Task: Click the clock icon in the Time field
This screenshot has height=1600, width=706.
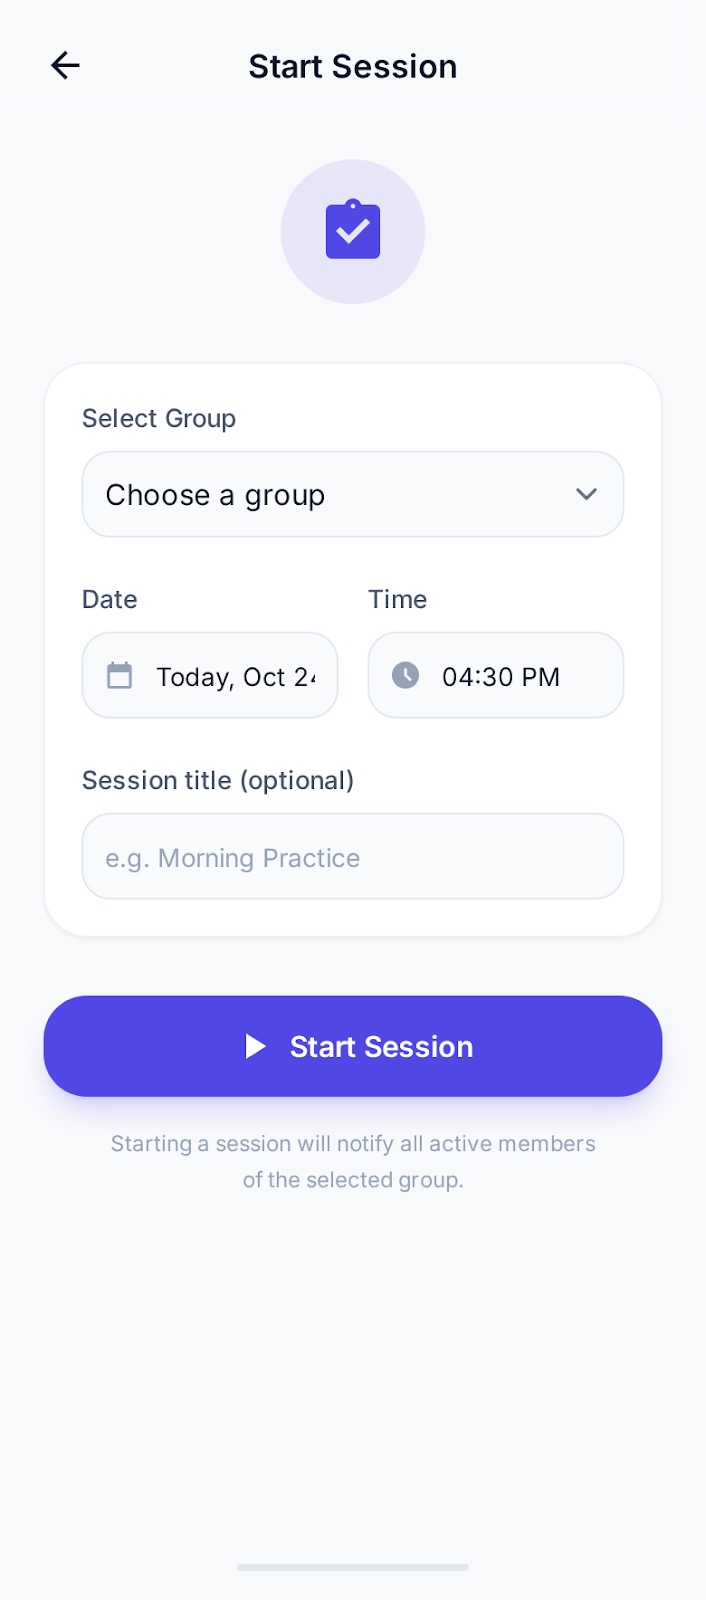Action: tap(404, 675)
